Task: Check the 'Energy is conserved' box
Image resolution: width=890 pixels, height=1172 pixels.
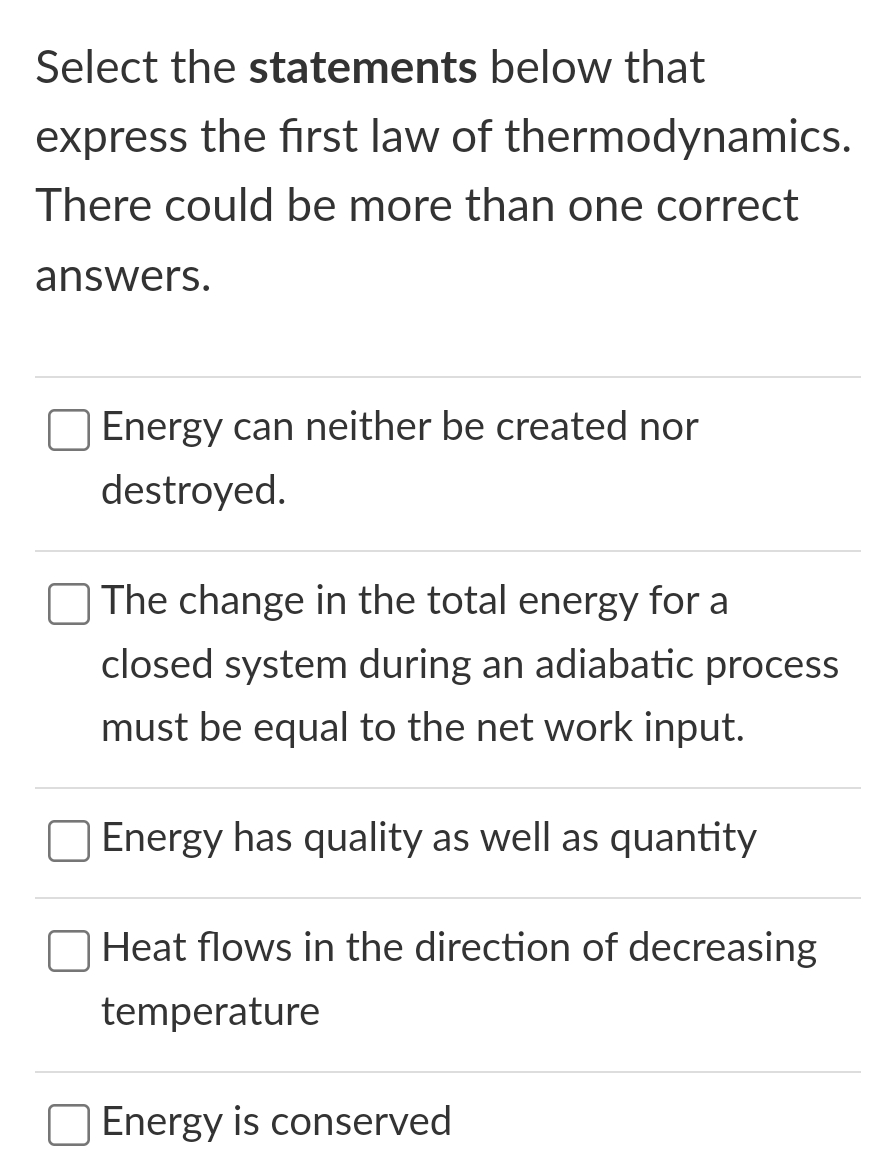Action: 69,1125
